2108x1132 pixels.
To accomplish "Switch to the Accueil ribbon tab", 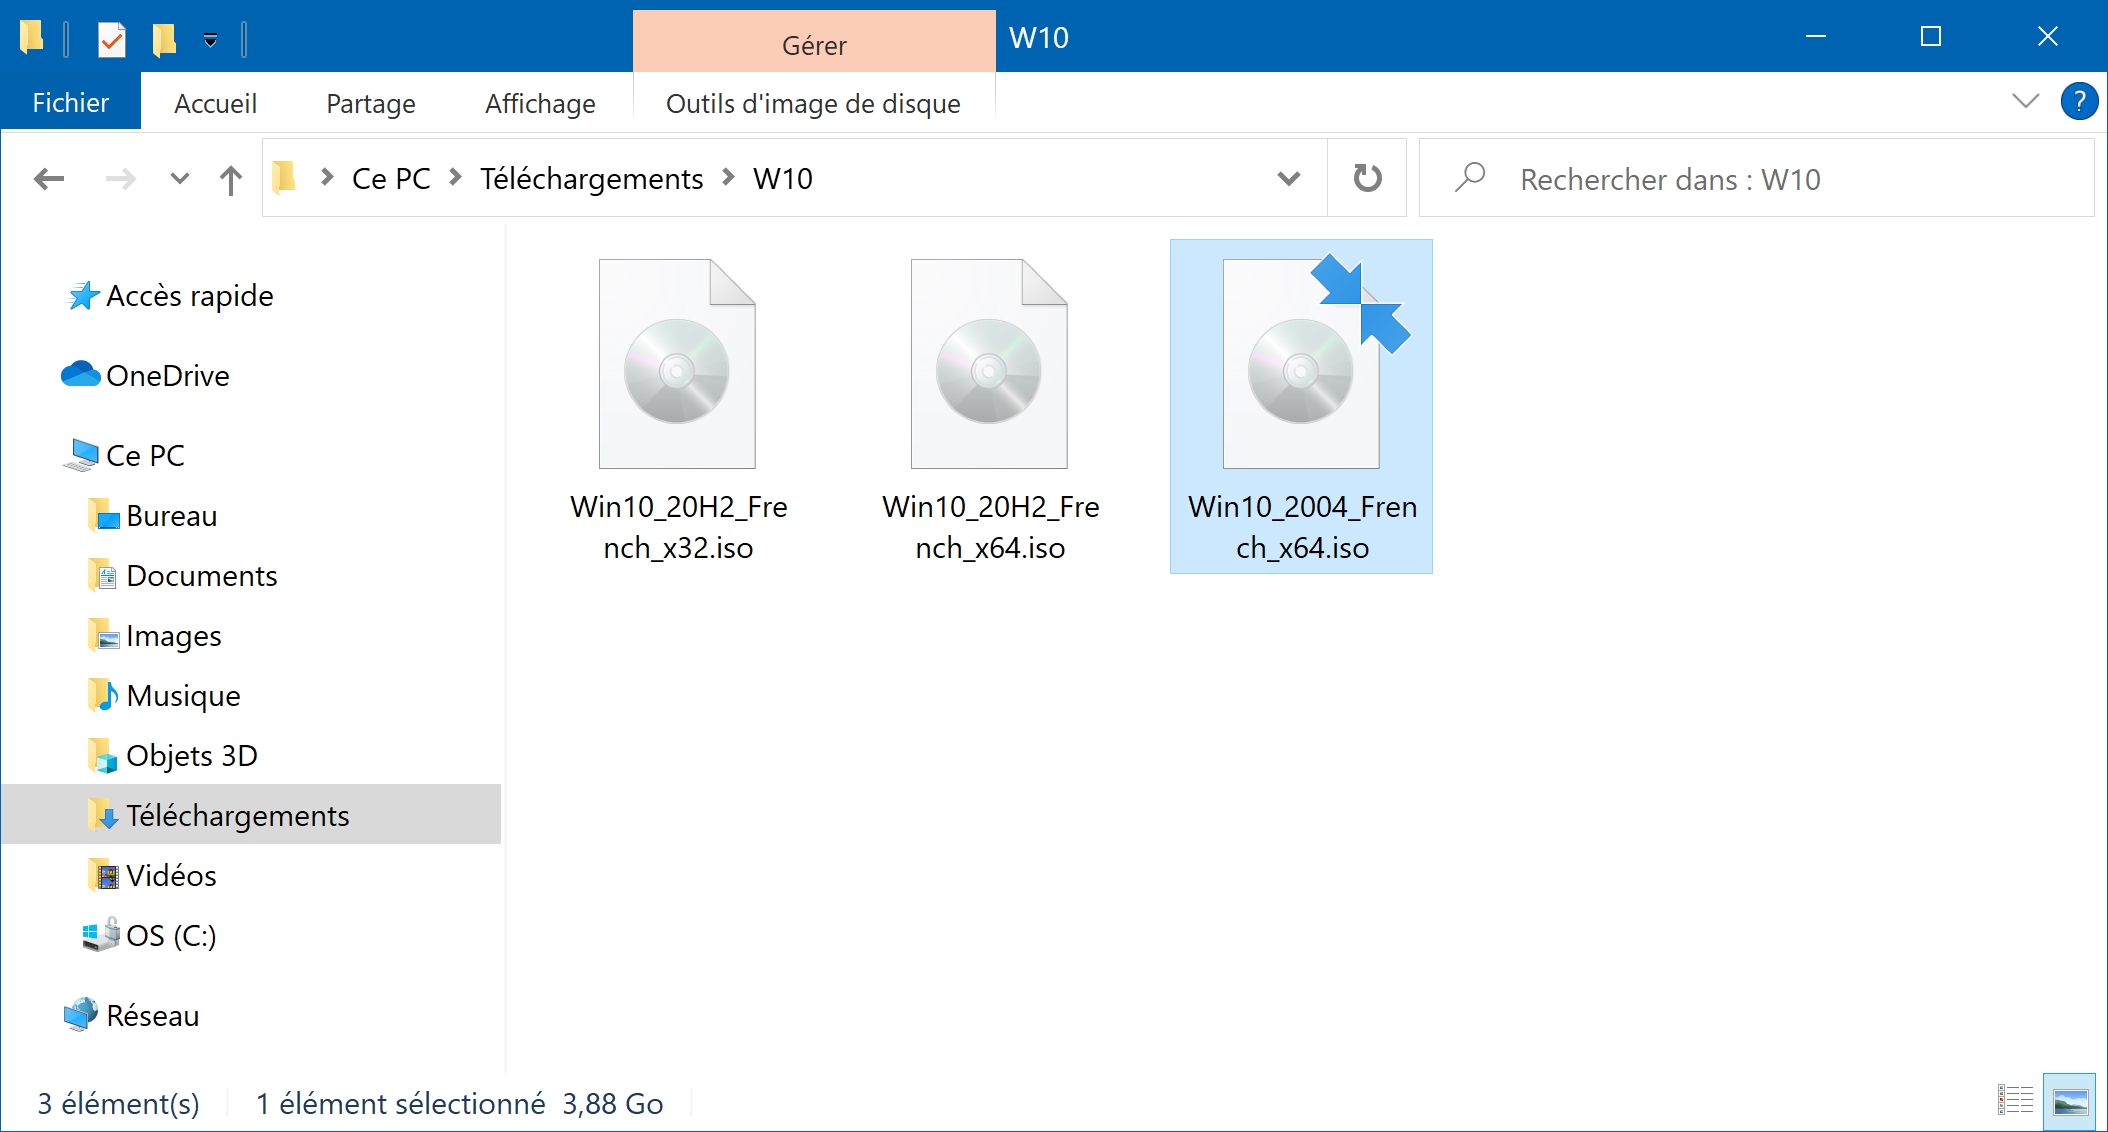I will (215, 103).
